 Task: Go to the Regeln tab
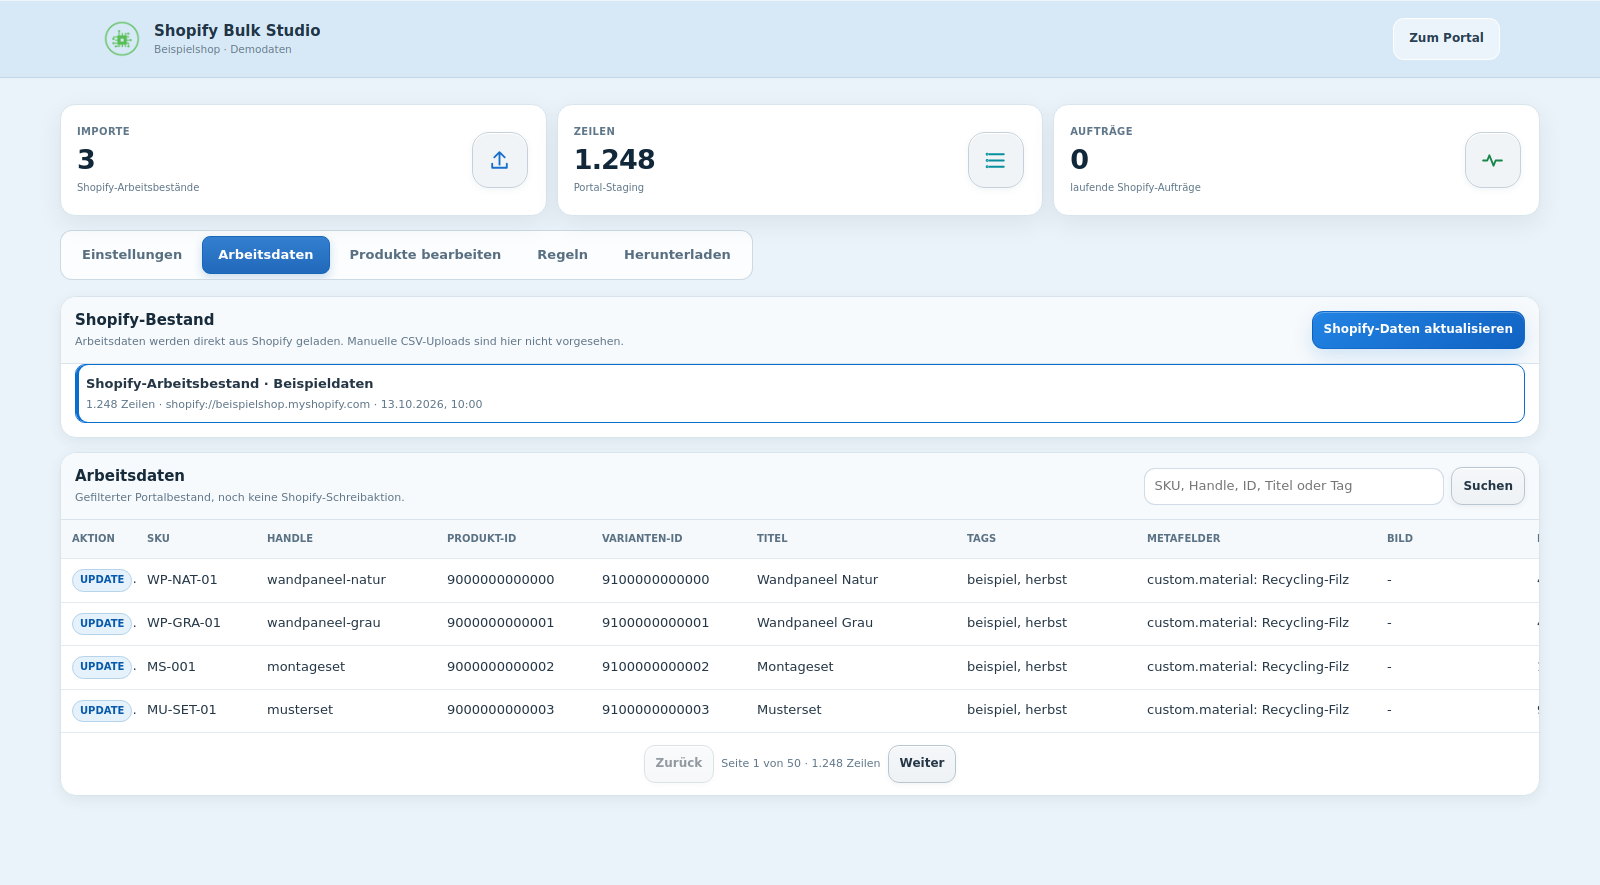point(563,255)
